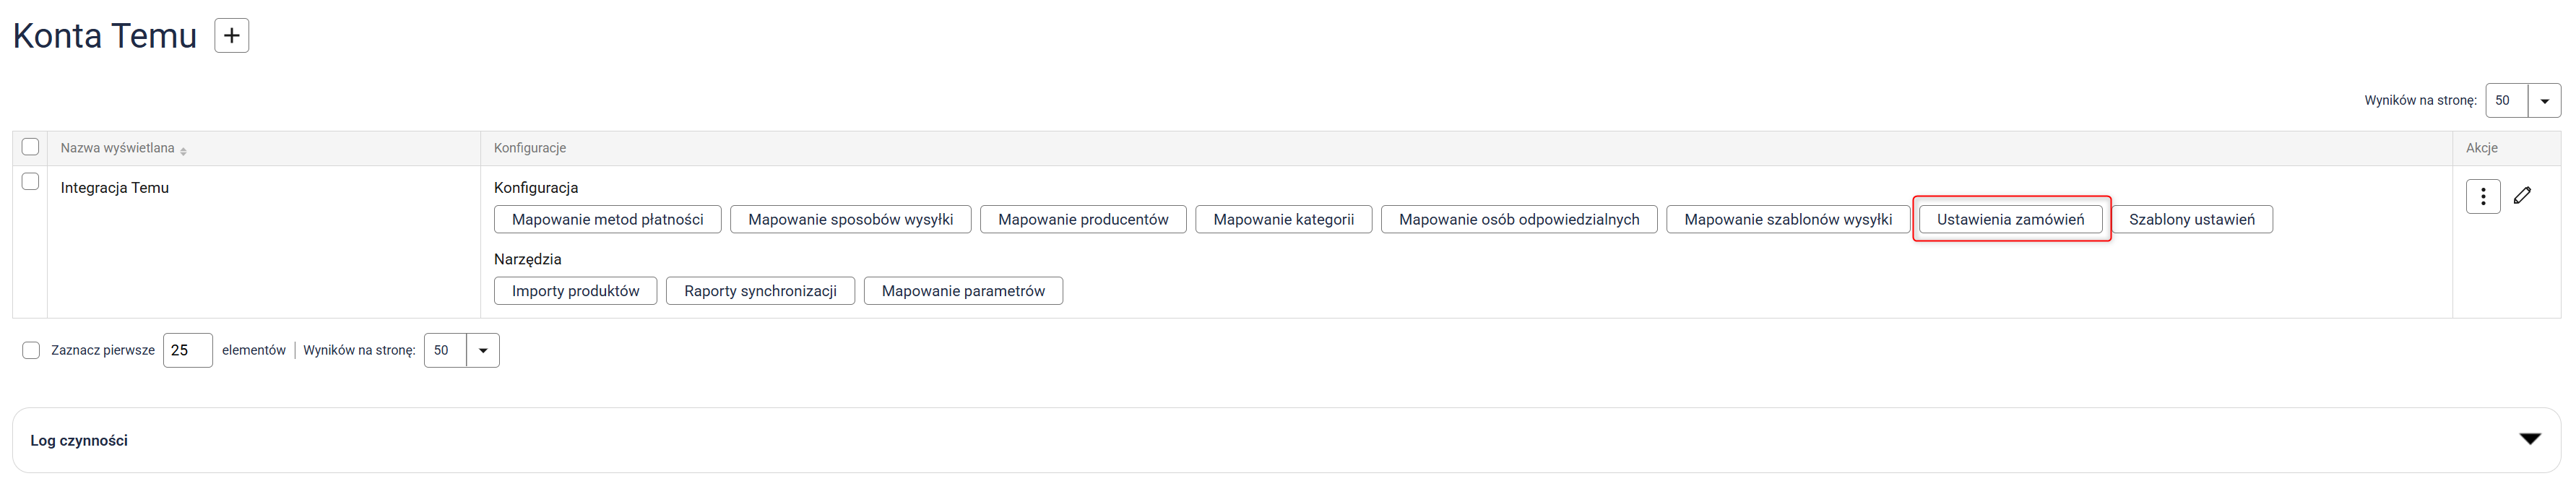
Task: Click the pencil edit icon
Action: (x=2522, y=196)
